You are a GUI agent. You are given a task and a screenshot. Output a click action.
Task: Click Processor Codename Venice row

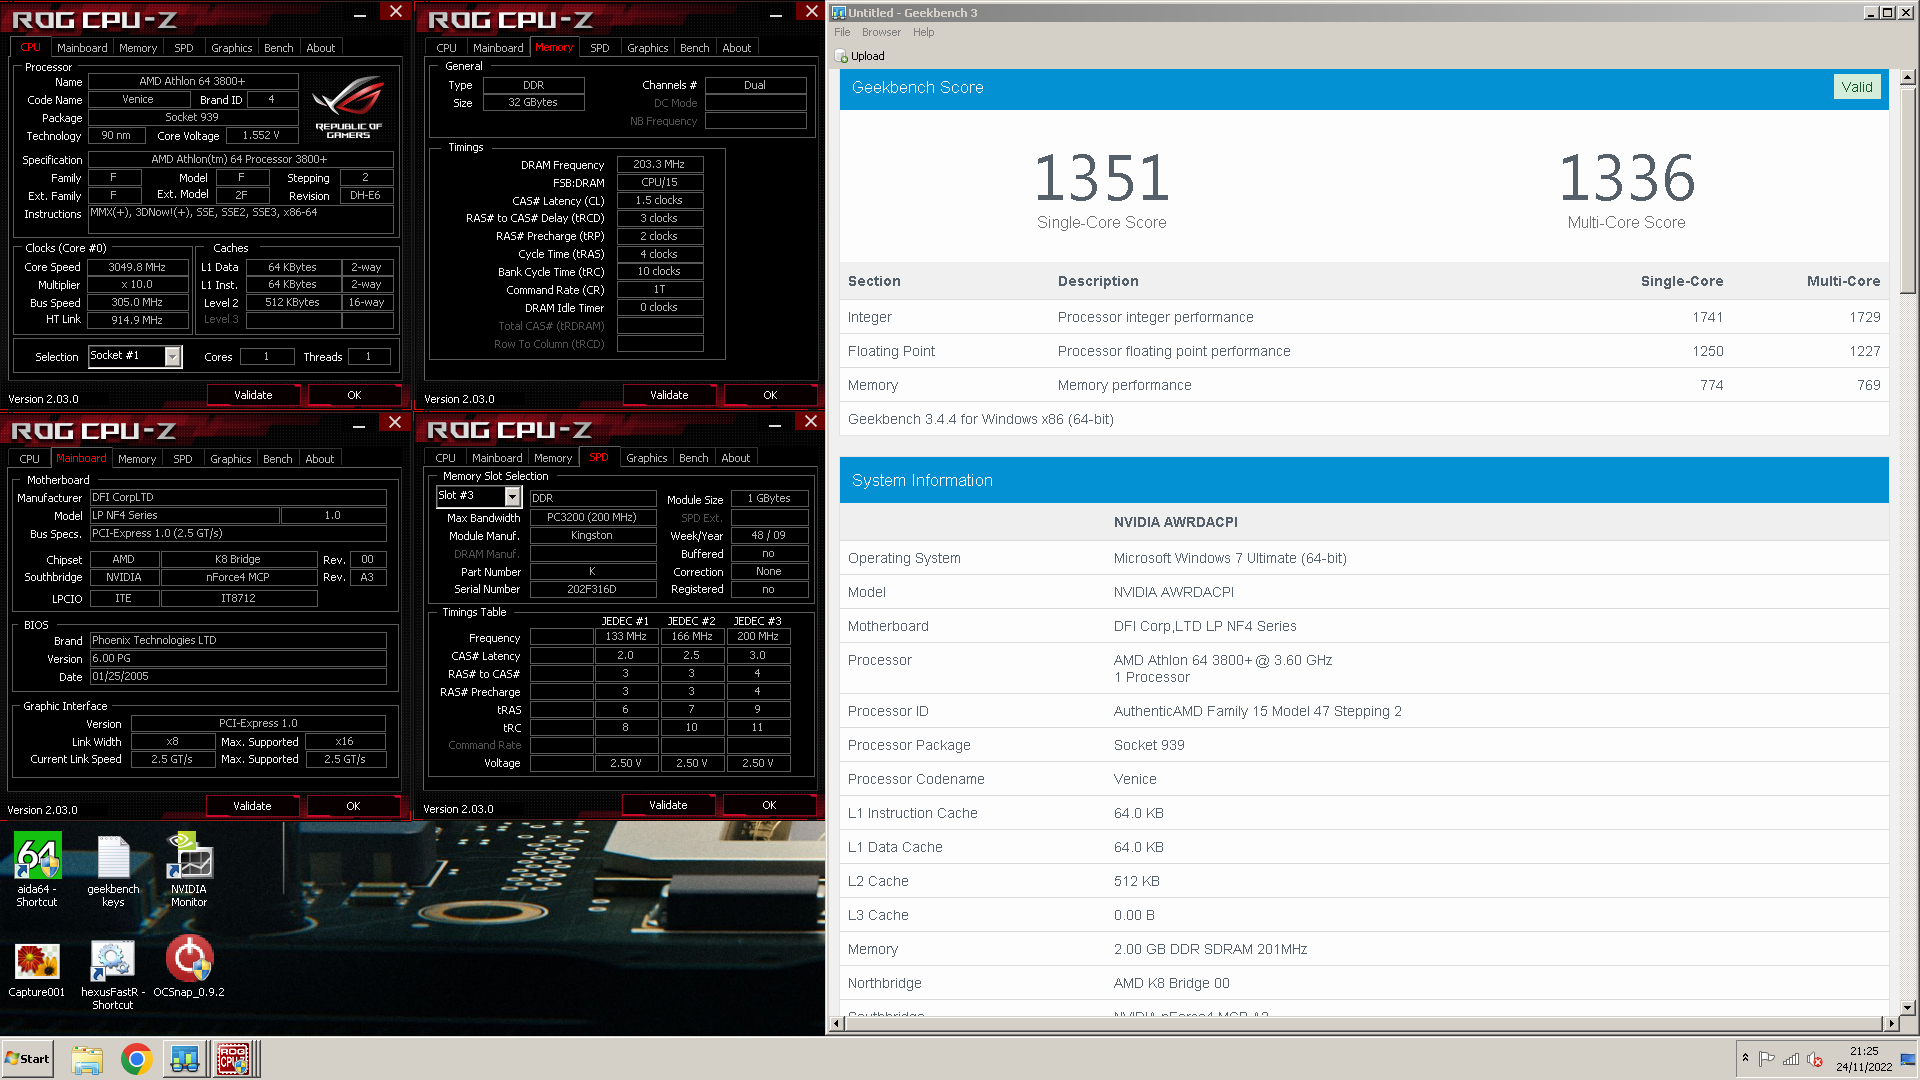pyautogui.click(x=1364, y=779)
